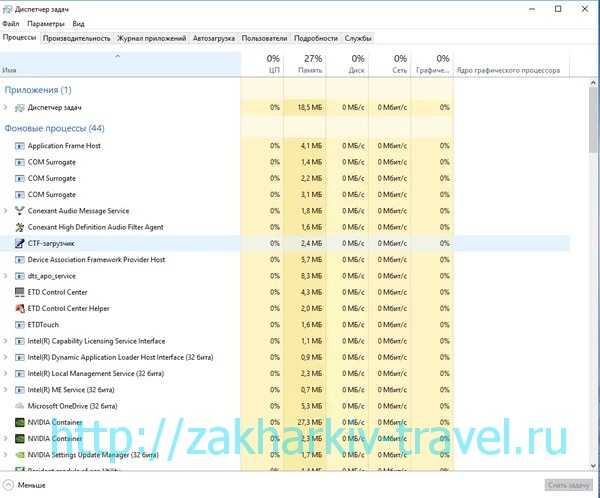The height and width of the screenshot is (498, 600).
Task: Click the ETD Control Center Helper icon
Action: point(20,309)
